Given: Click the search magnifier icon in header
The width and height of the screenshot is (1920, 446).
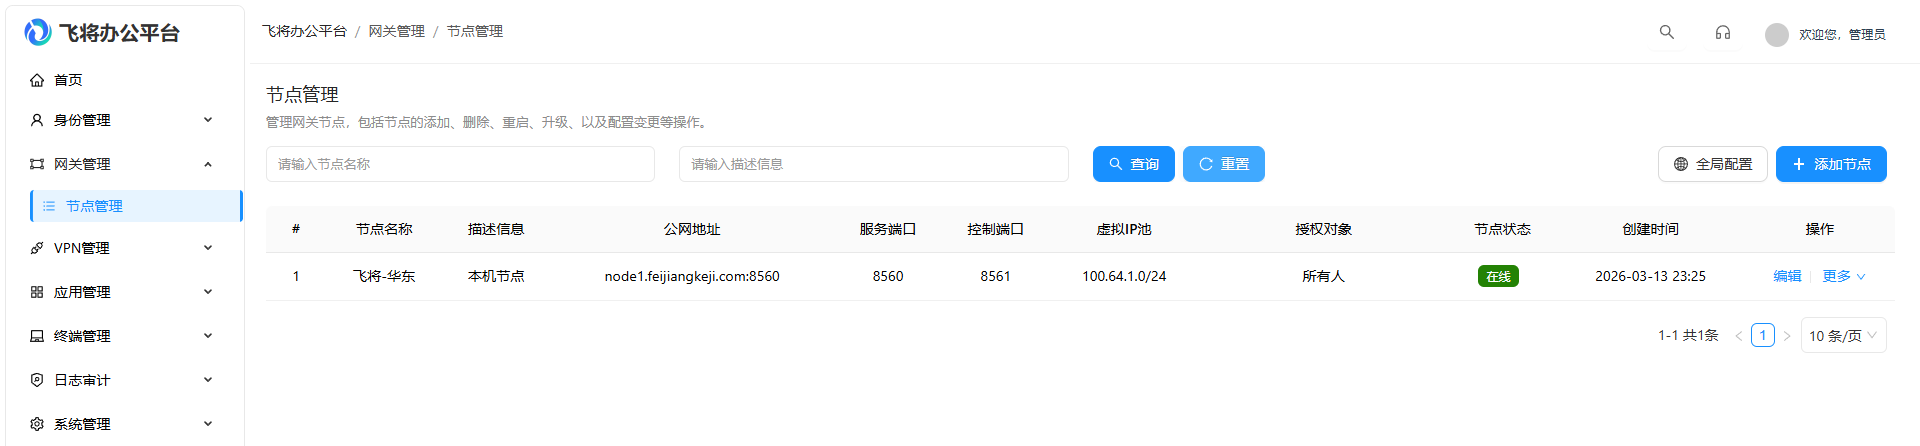Looking at the screenshot, I should [1666, 32].
